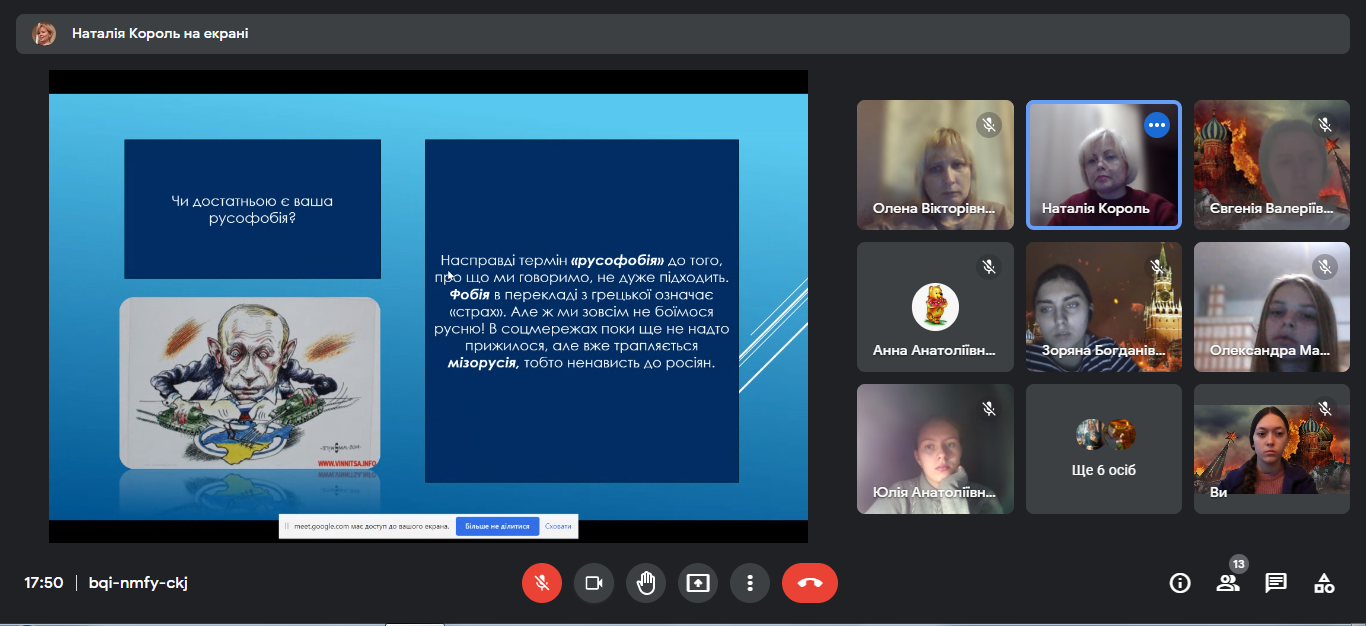Screen dimensions: 1366x626
Task: Click the muted mic icon on Юлія Анатоліївна tile
Action: (989, 408)
